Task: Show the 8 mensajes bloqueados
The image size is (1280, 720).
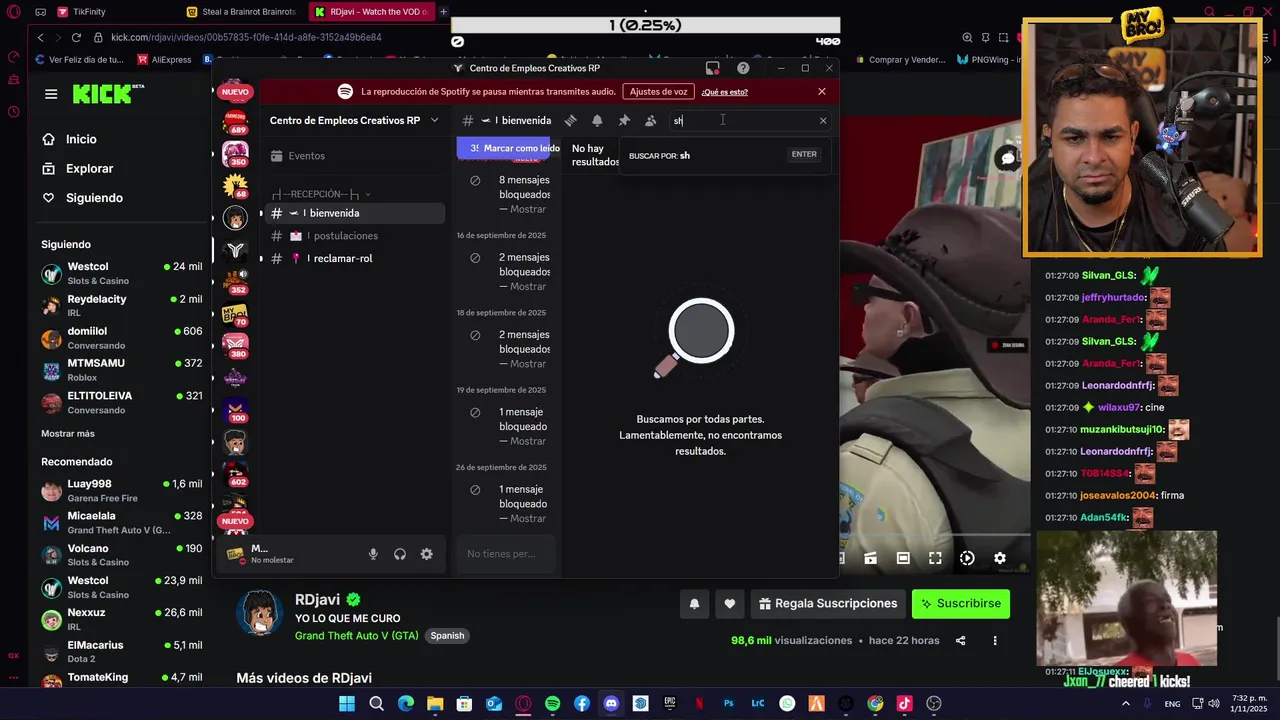Action: (x=528, y=209)
